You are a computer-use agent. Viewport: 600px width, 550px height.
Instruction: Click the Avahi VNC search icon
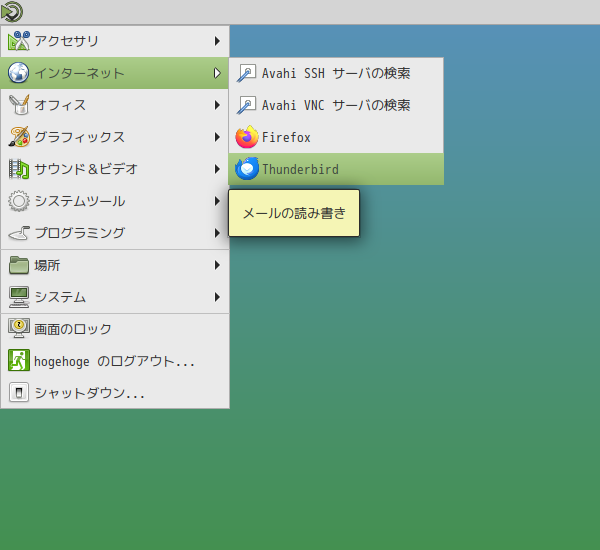pos(246,105)
